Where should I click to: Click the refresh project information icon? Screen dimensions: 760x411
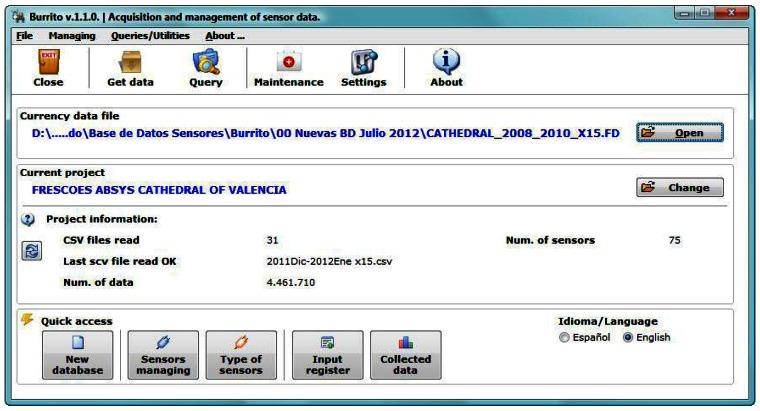pyautogui.click(x=31, y=252)
